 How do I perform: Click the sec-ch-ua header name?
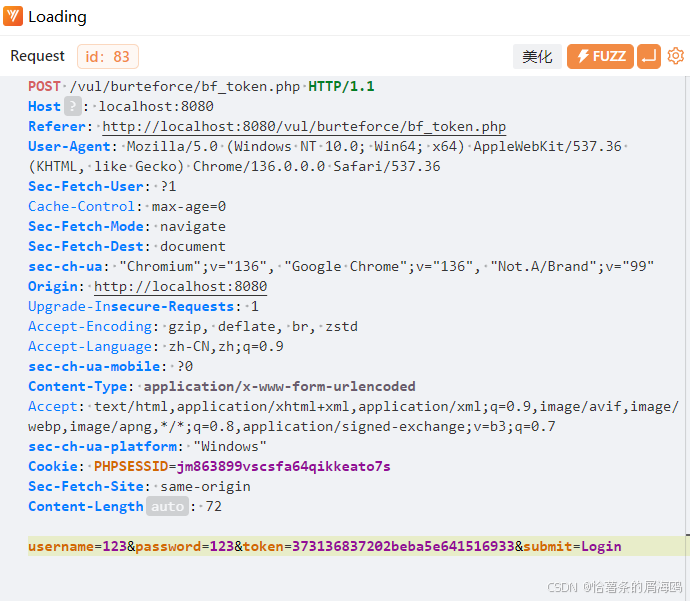(x=65, y=267)
